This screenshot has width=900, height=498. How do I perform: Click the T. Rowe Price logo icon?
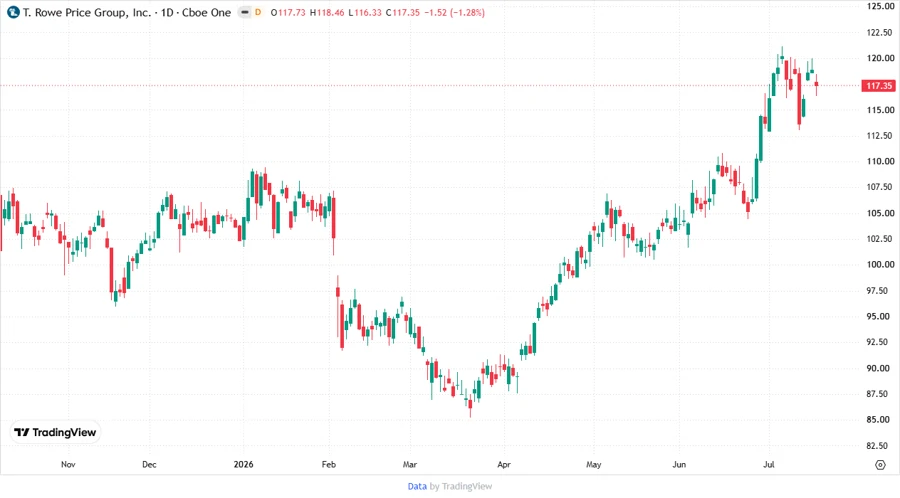[x=13, y=12]
